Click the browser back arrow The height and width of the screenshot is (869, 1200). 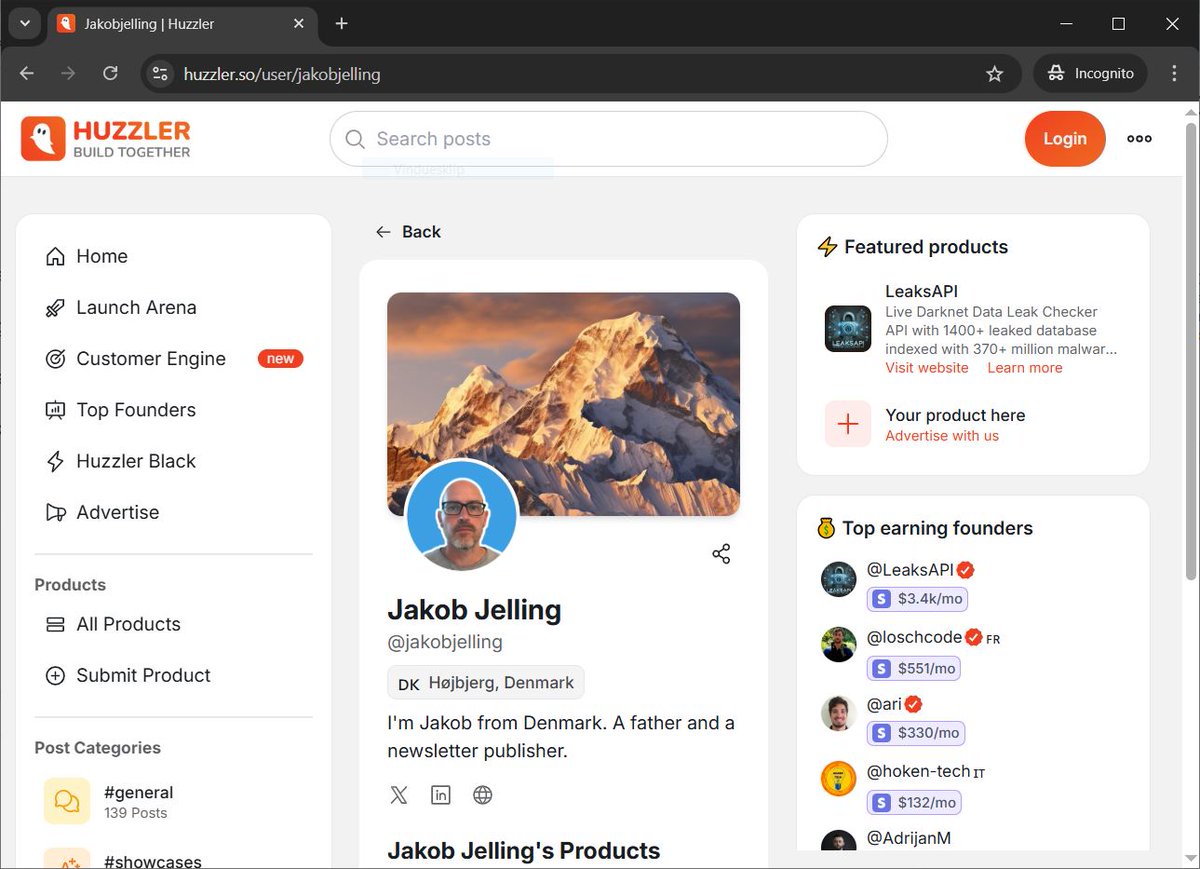[27, 73]
